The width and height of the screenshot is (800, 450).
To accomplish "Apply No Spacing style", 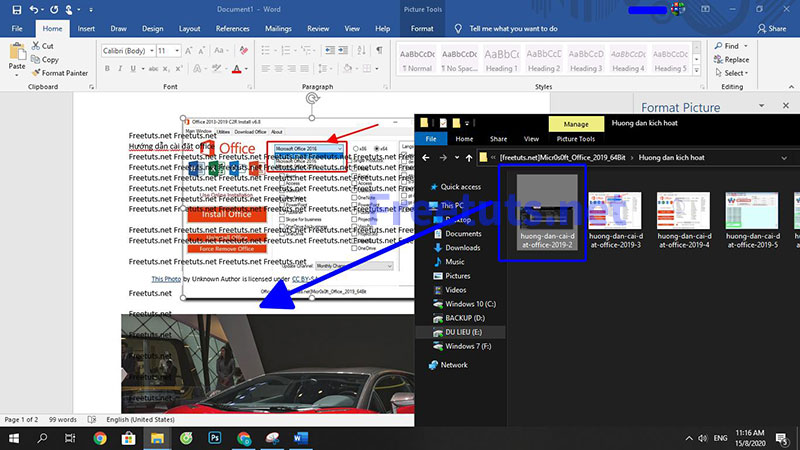I will [x=459, y=60].
